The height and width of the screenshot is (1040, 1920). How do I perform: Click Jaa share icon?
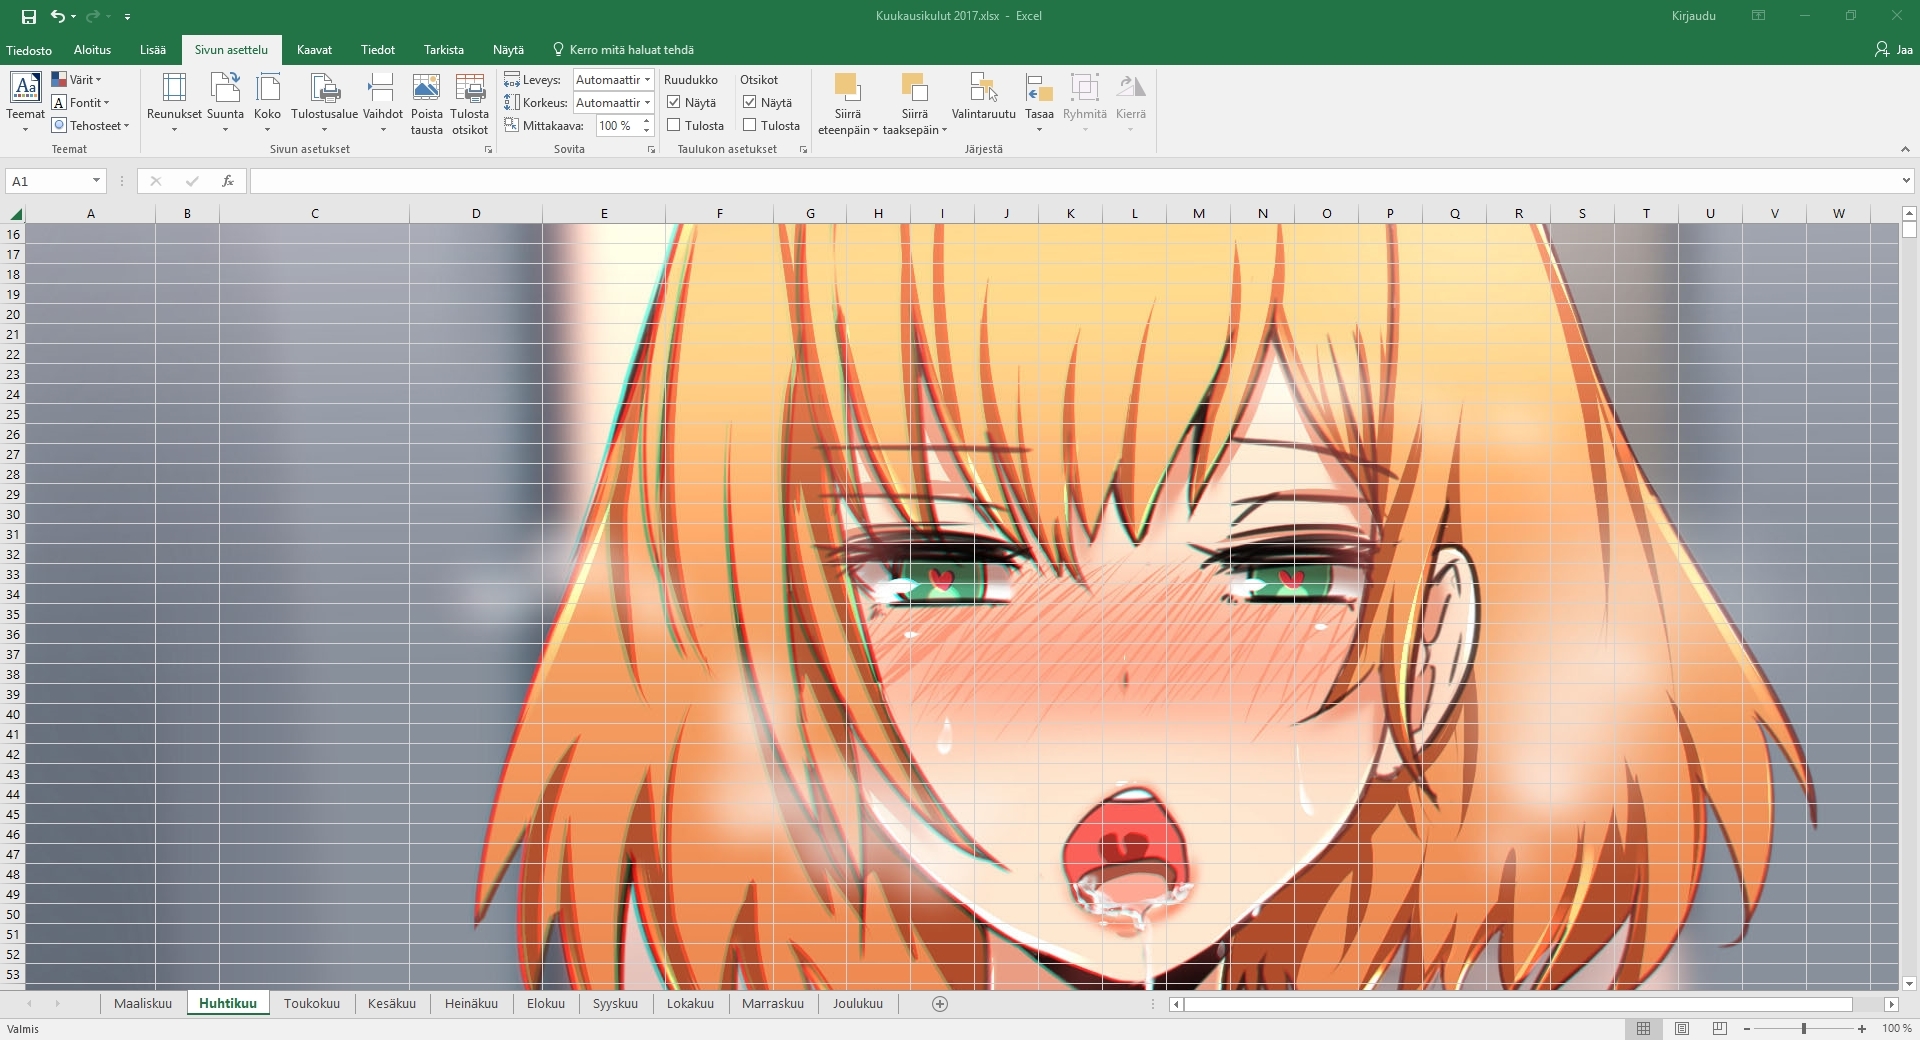click(1893, 49)
